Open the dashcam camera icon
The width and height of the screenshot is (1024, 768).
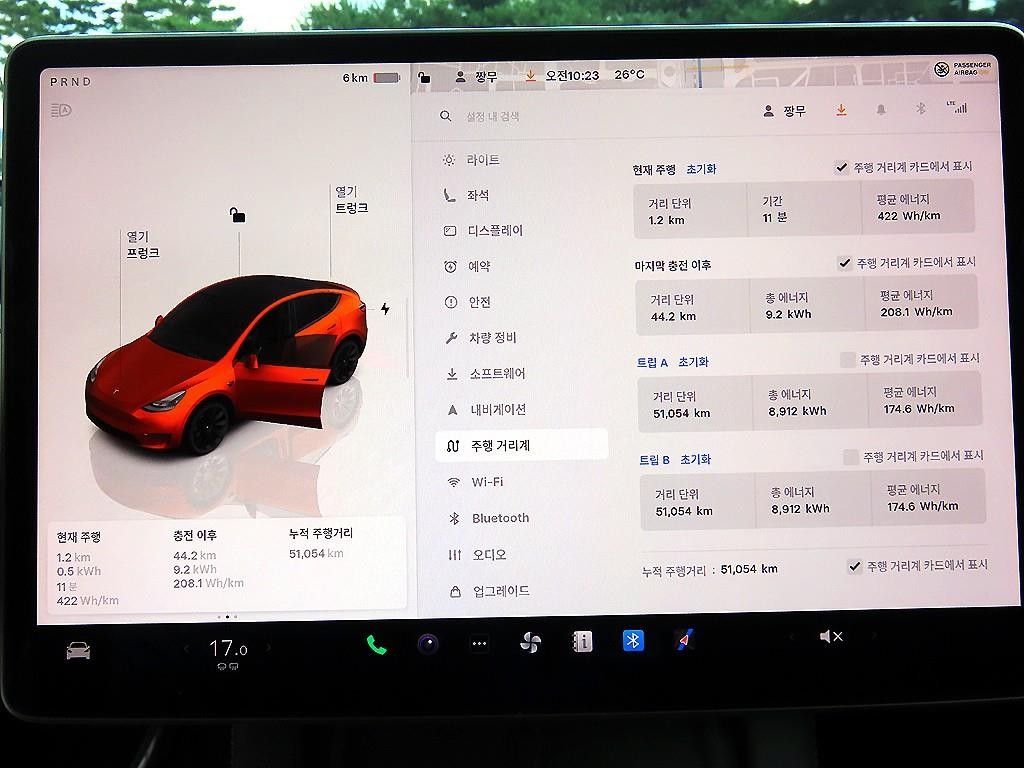click(428, 645)
